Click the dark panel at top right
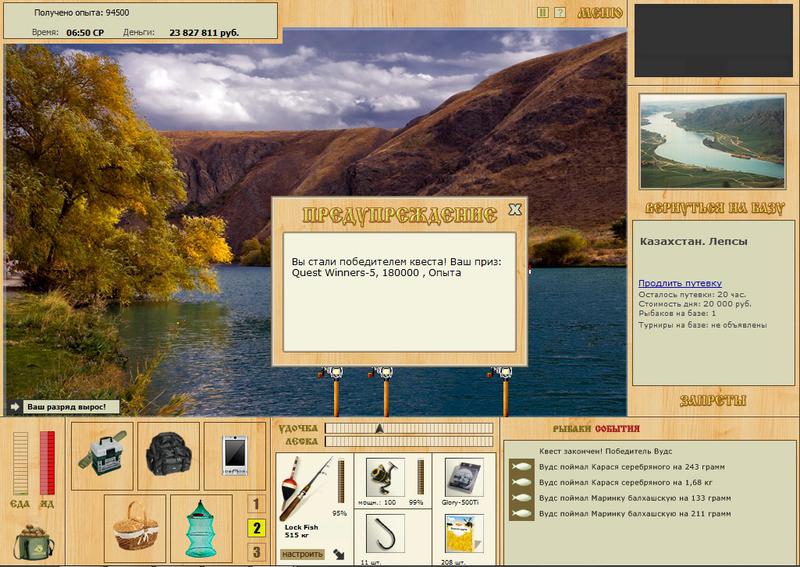800x567 pixels. 714,41
